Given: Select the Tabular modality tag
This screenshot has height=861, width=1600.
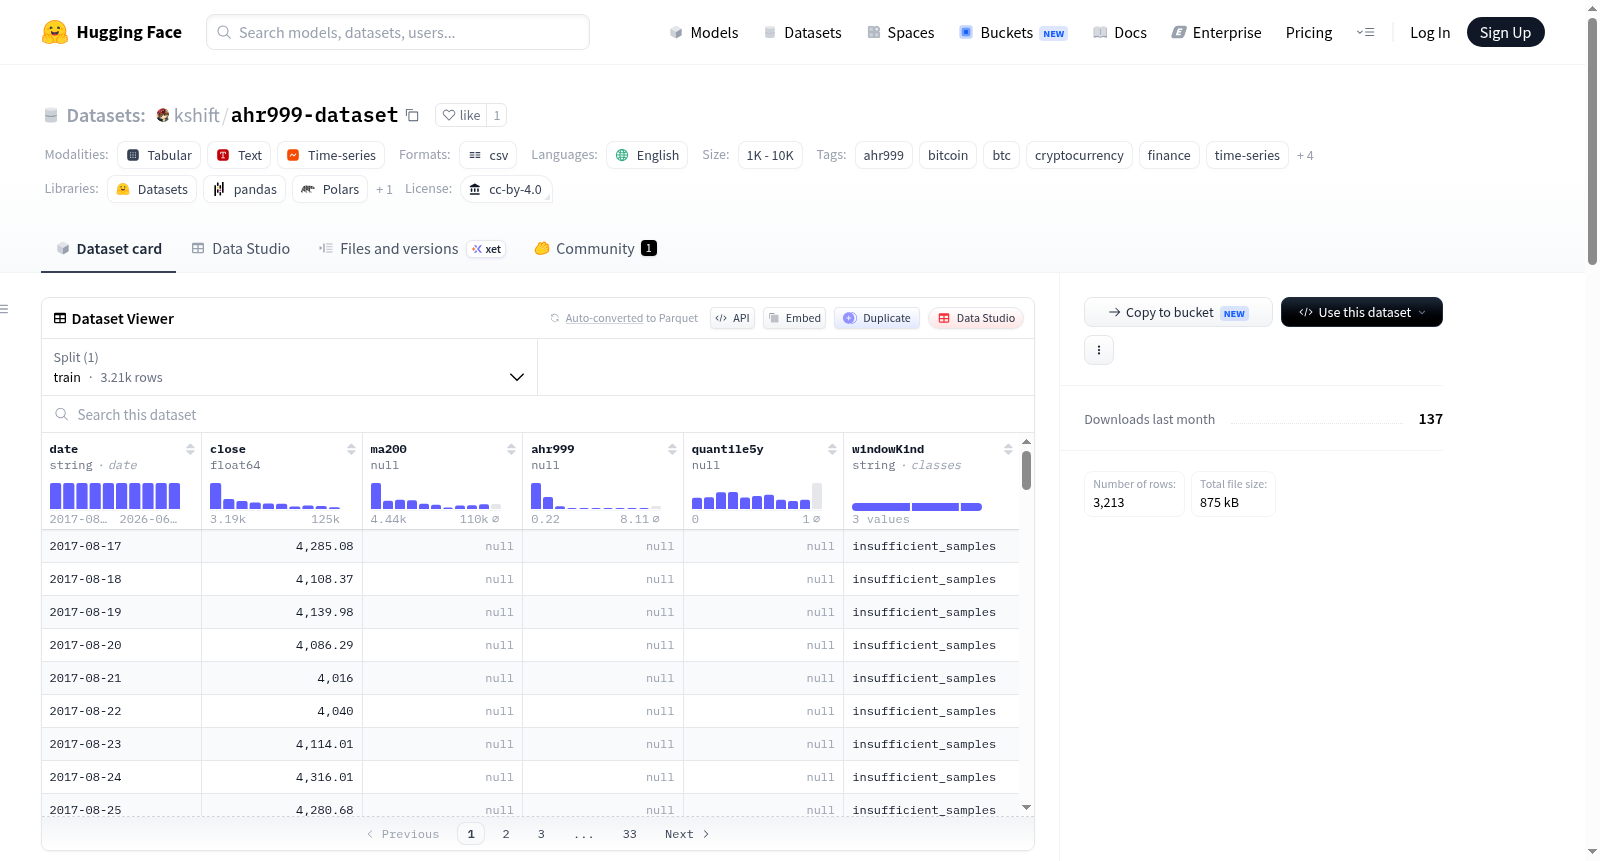Looking at the screenshot, I should click(160, 155).
